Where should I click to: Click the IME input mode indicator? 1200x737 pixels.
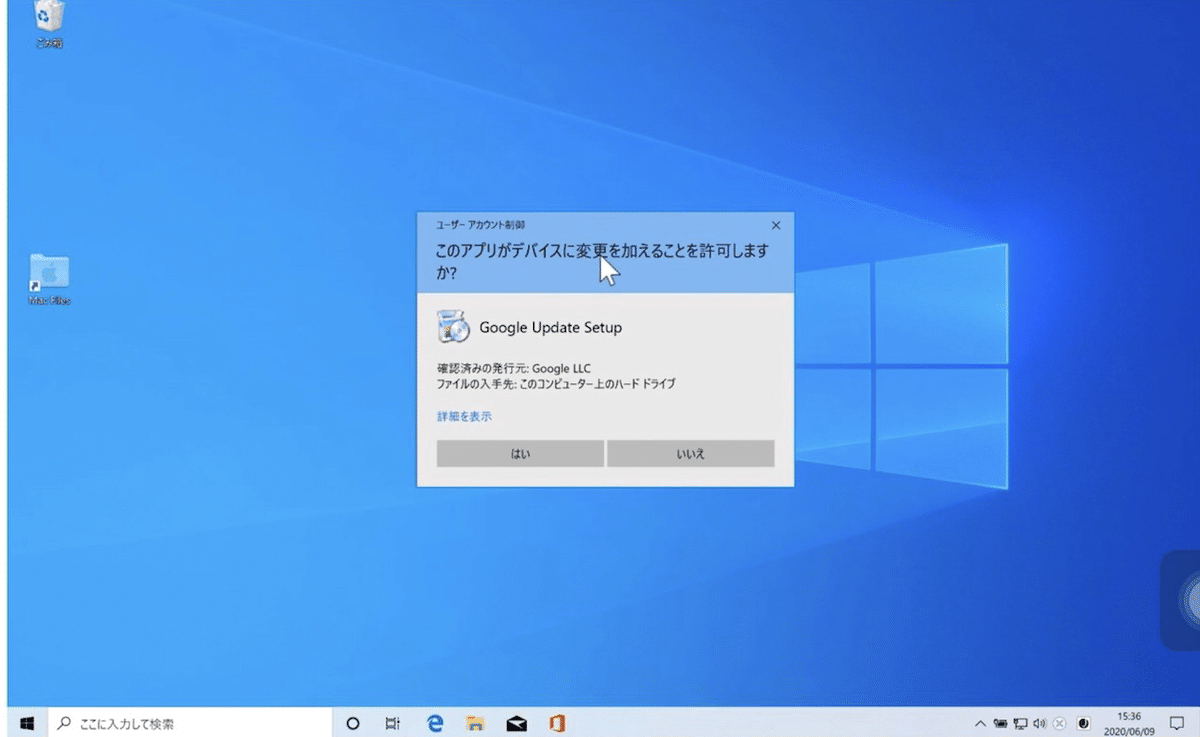(x=1083, y=723)
